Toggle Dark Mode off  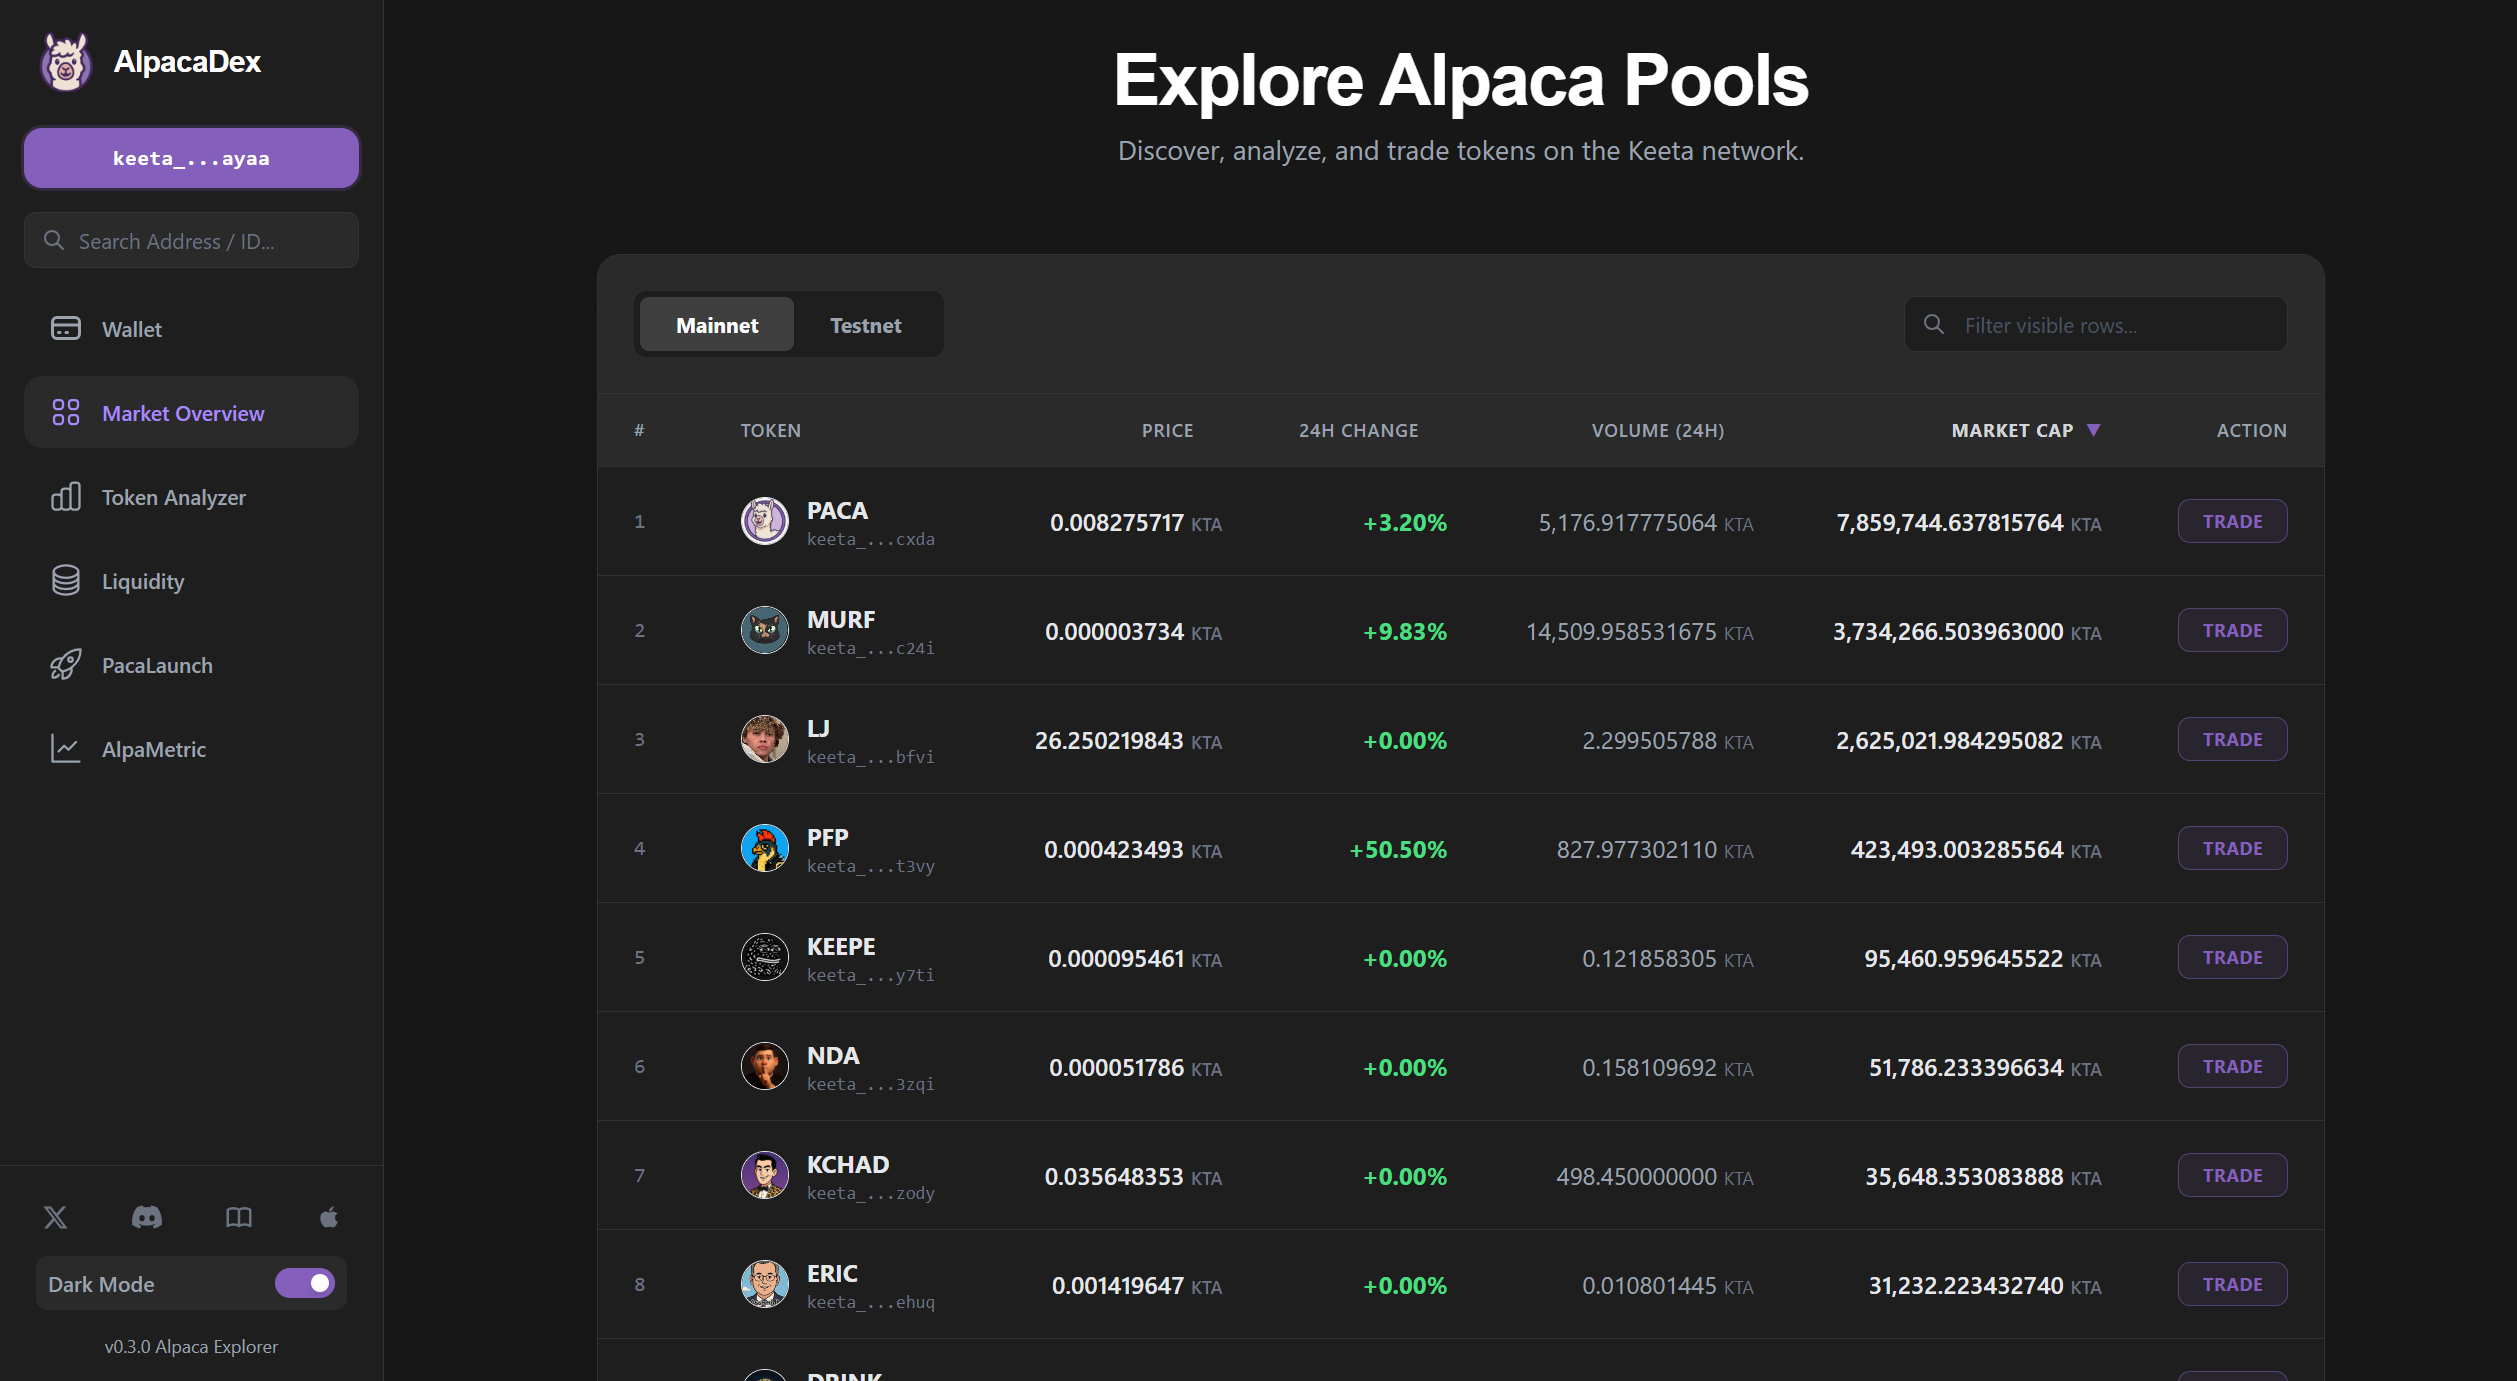[305, 1283]
